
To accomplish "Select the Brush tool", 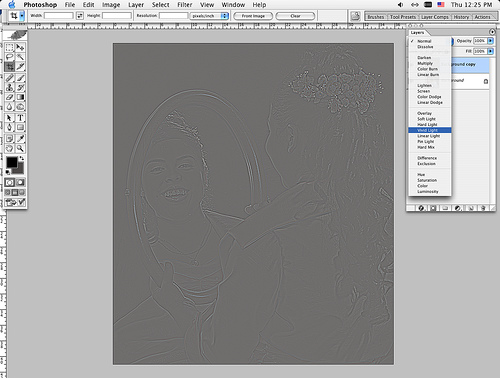I will [20, 78].
